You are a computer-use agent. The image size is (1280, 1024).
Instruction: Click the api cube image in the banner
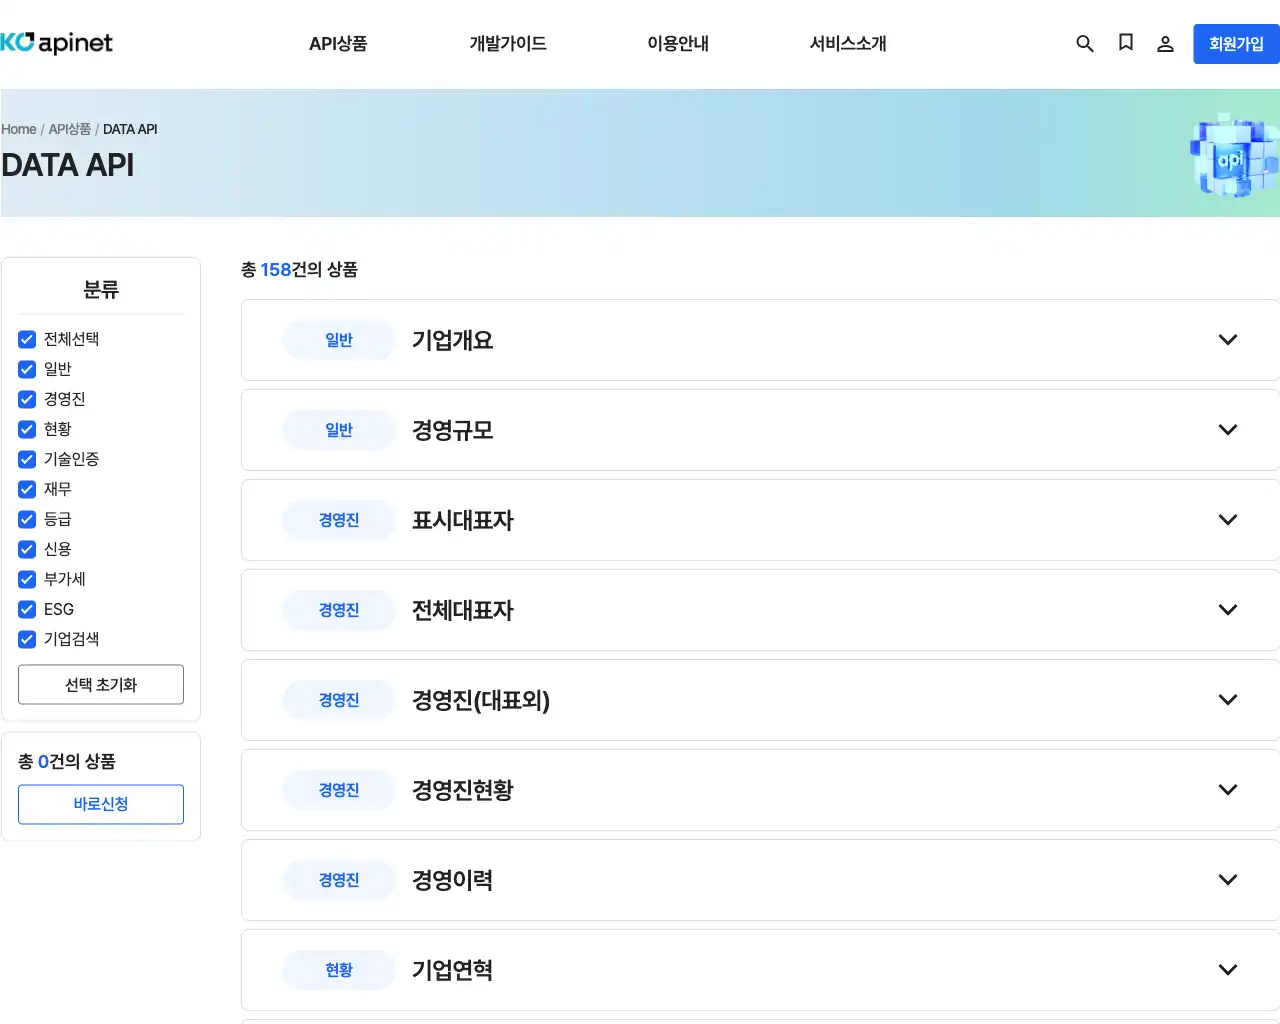point(1233,155)
